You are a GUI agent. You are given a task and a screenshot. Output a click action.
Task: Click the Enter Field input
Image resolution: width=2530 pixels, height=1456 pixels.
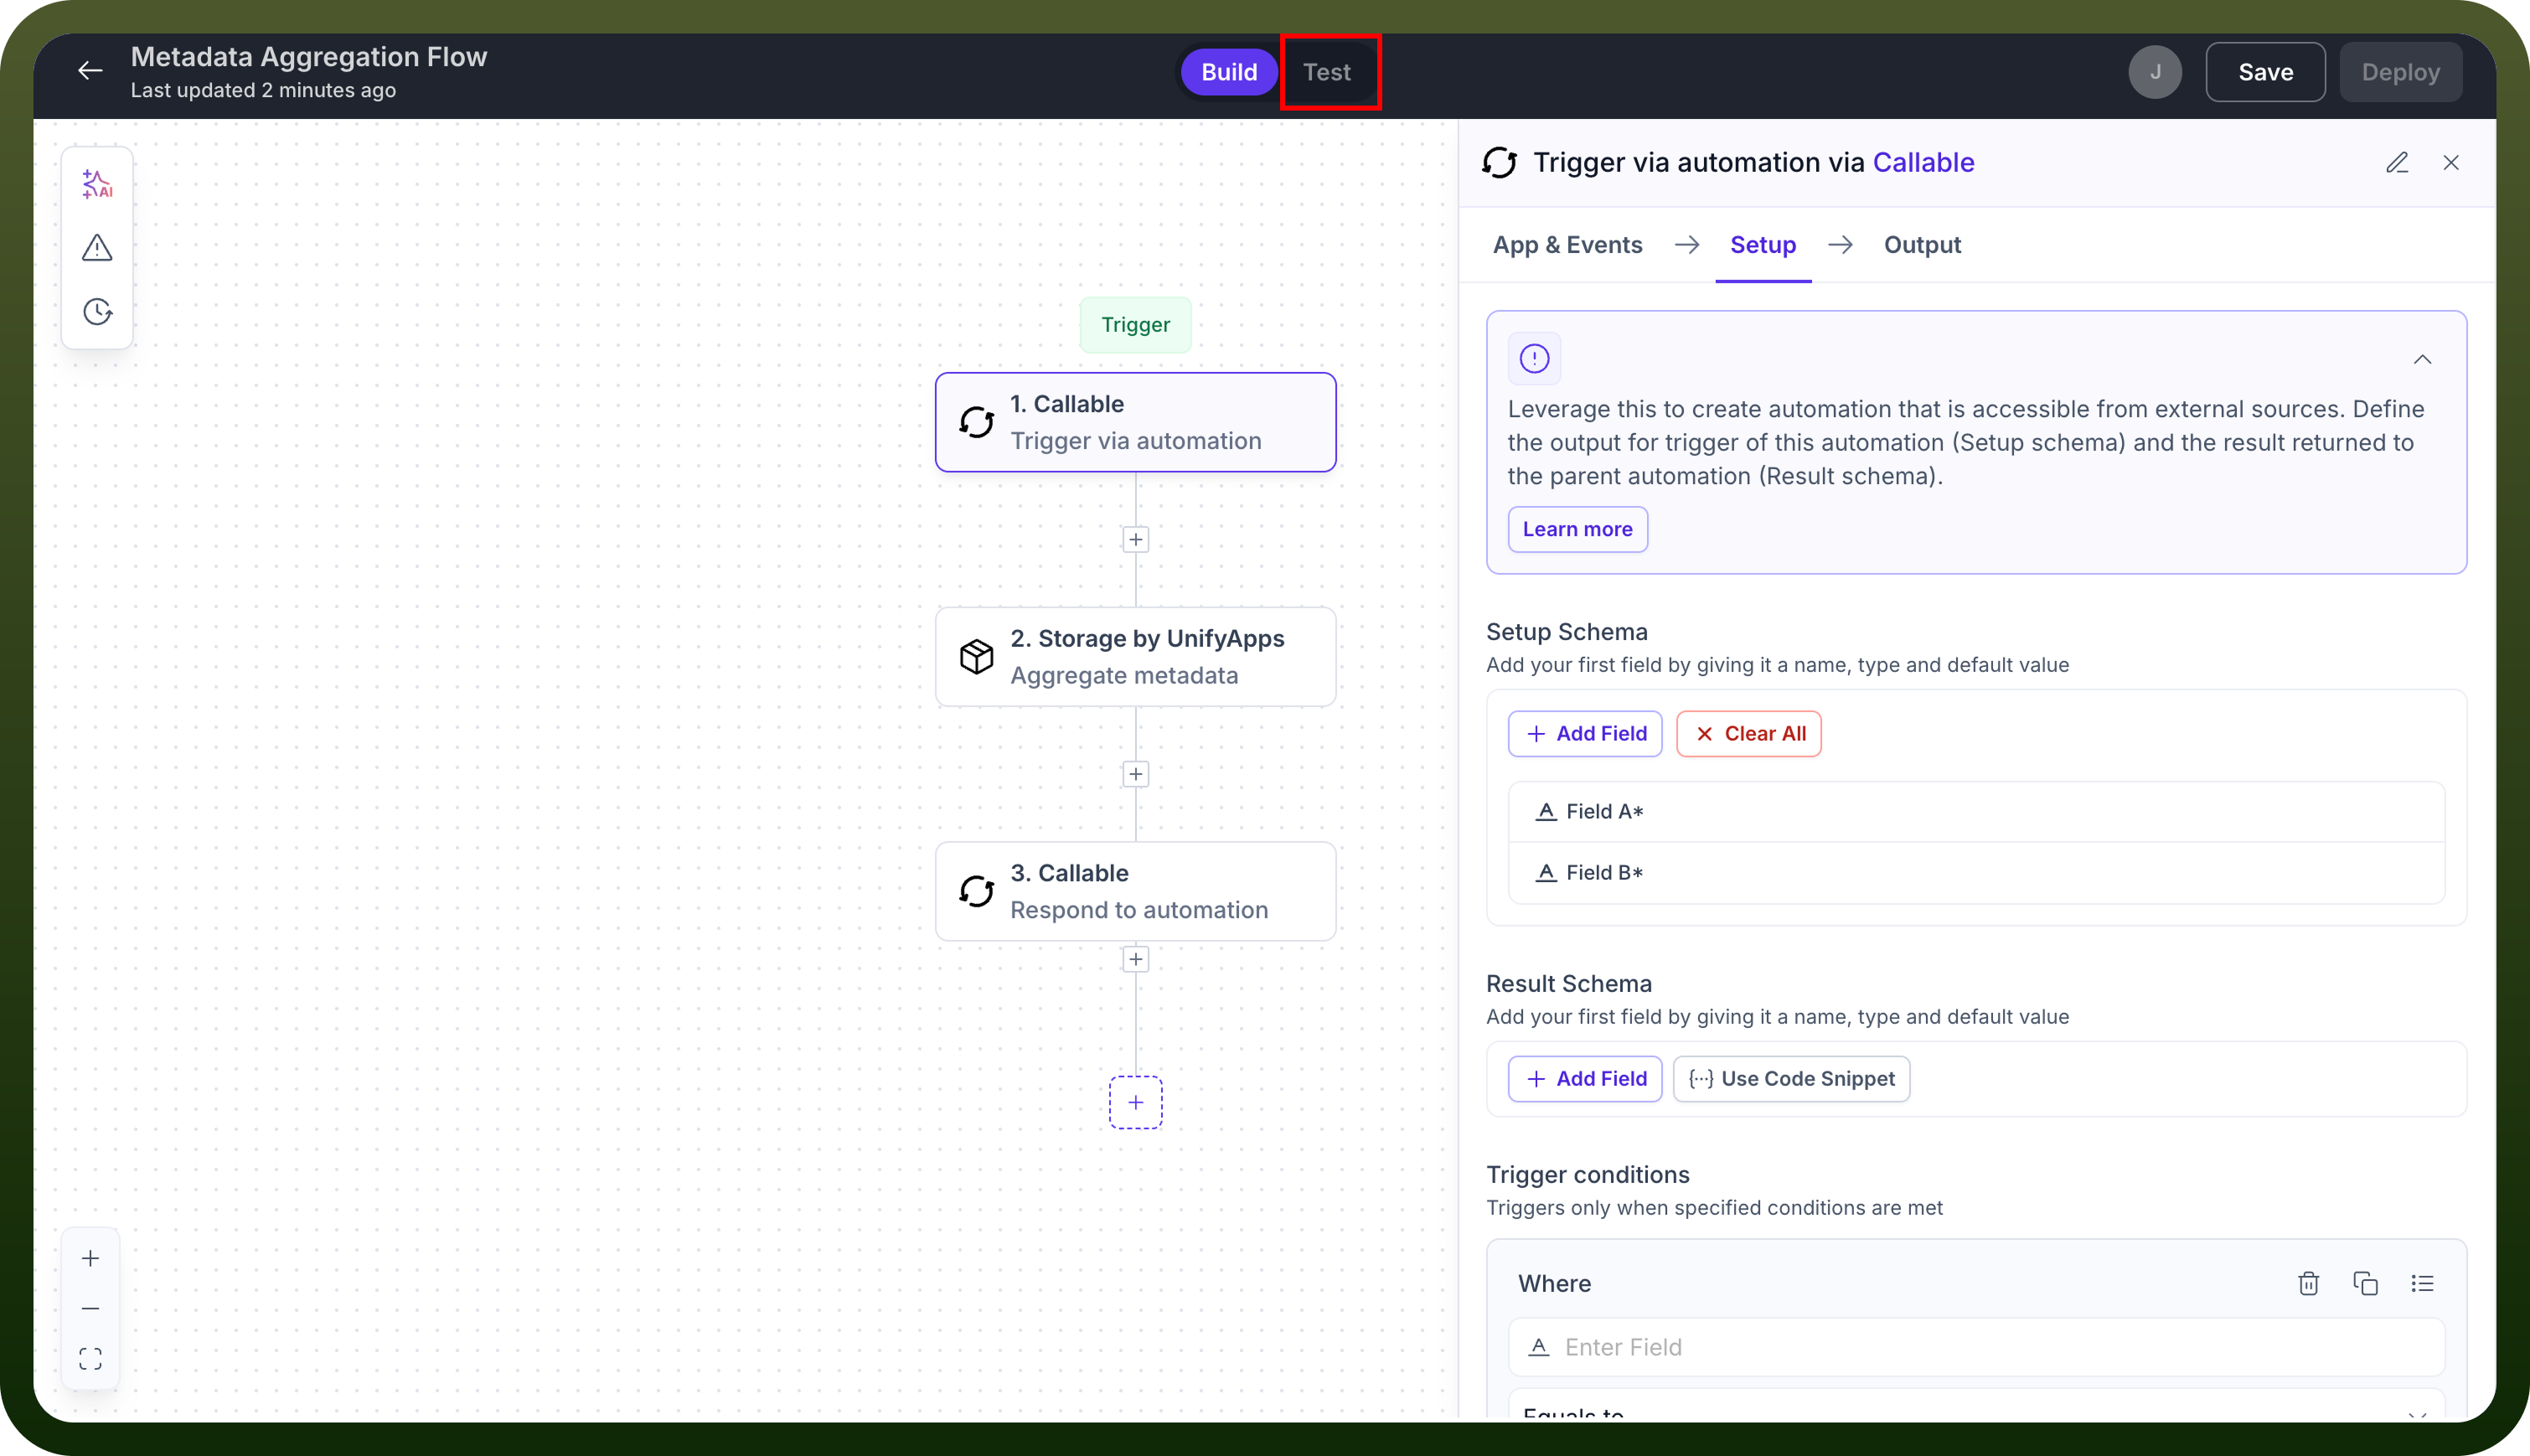1976,1347
